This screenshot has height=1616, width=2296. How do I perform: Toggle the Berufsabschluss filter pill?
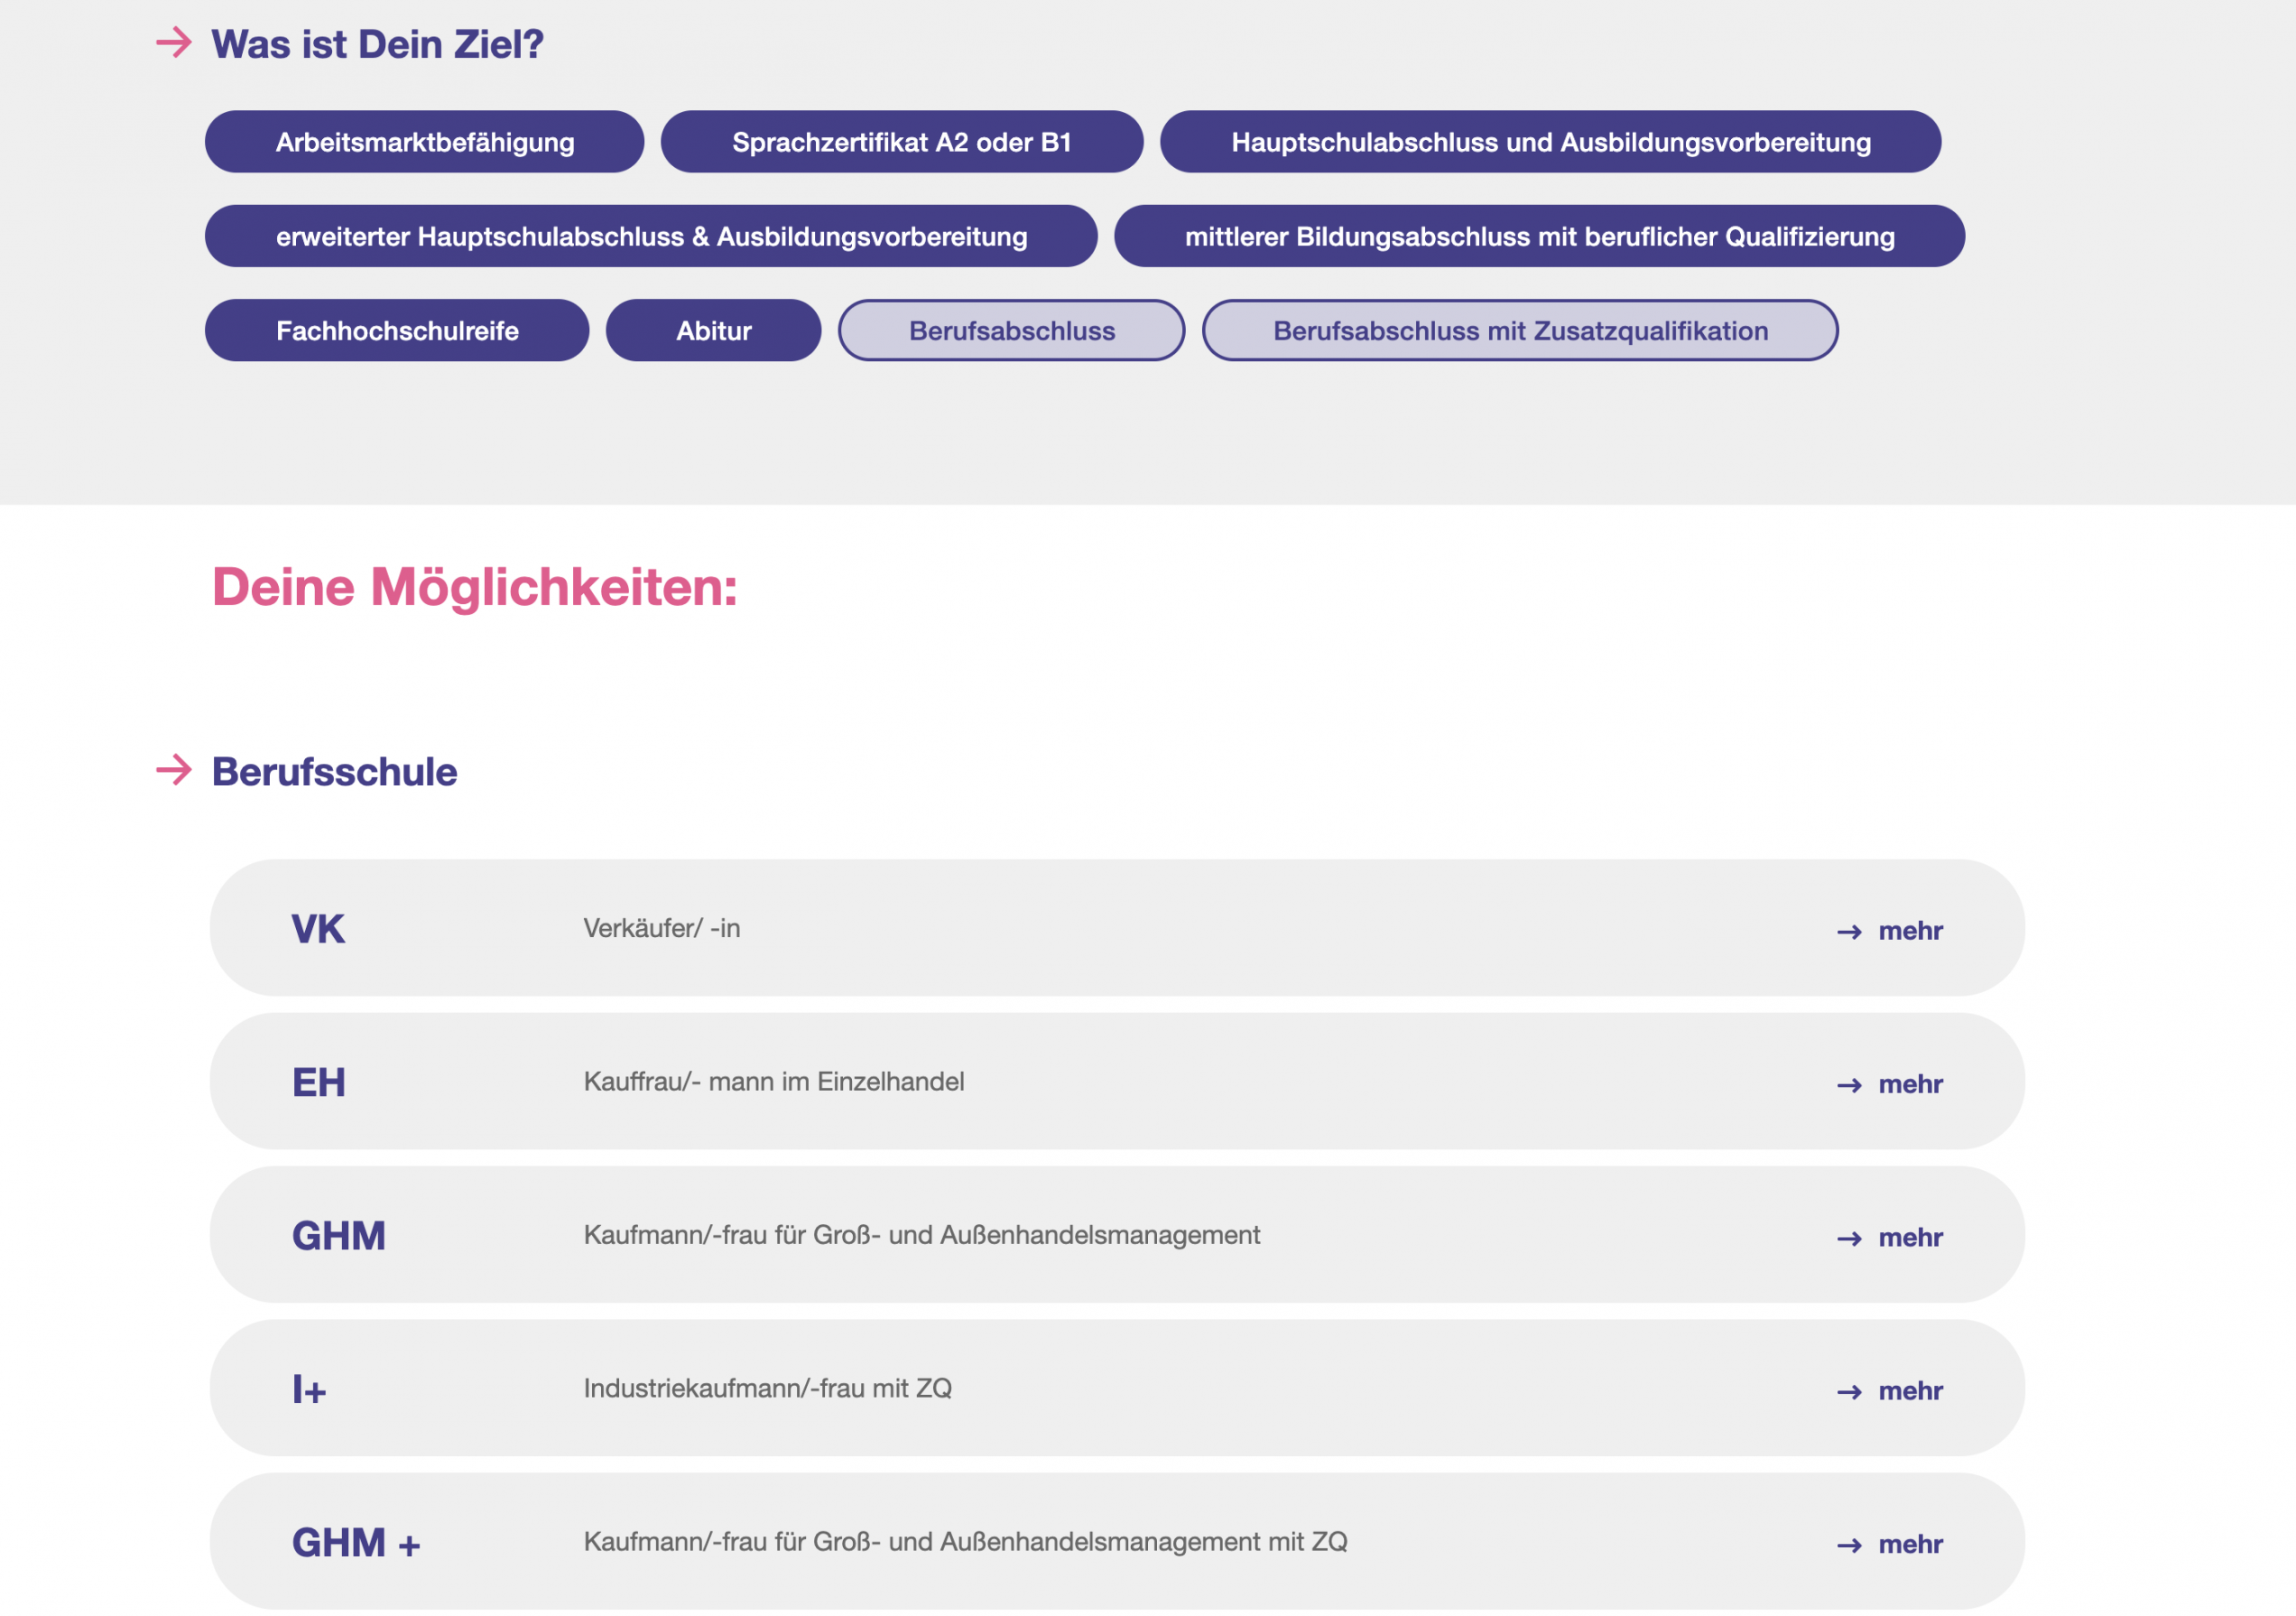click(1011, 331)
